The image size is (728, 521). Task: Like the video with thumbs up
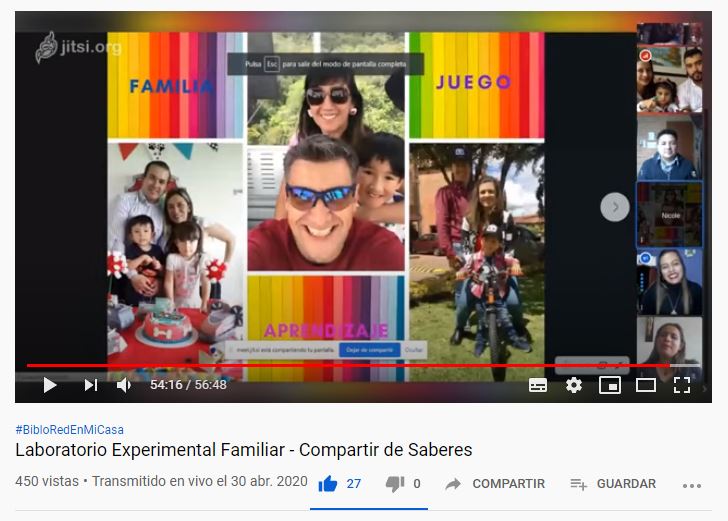coord(328,484)
